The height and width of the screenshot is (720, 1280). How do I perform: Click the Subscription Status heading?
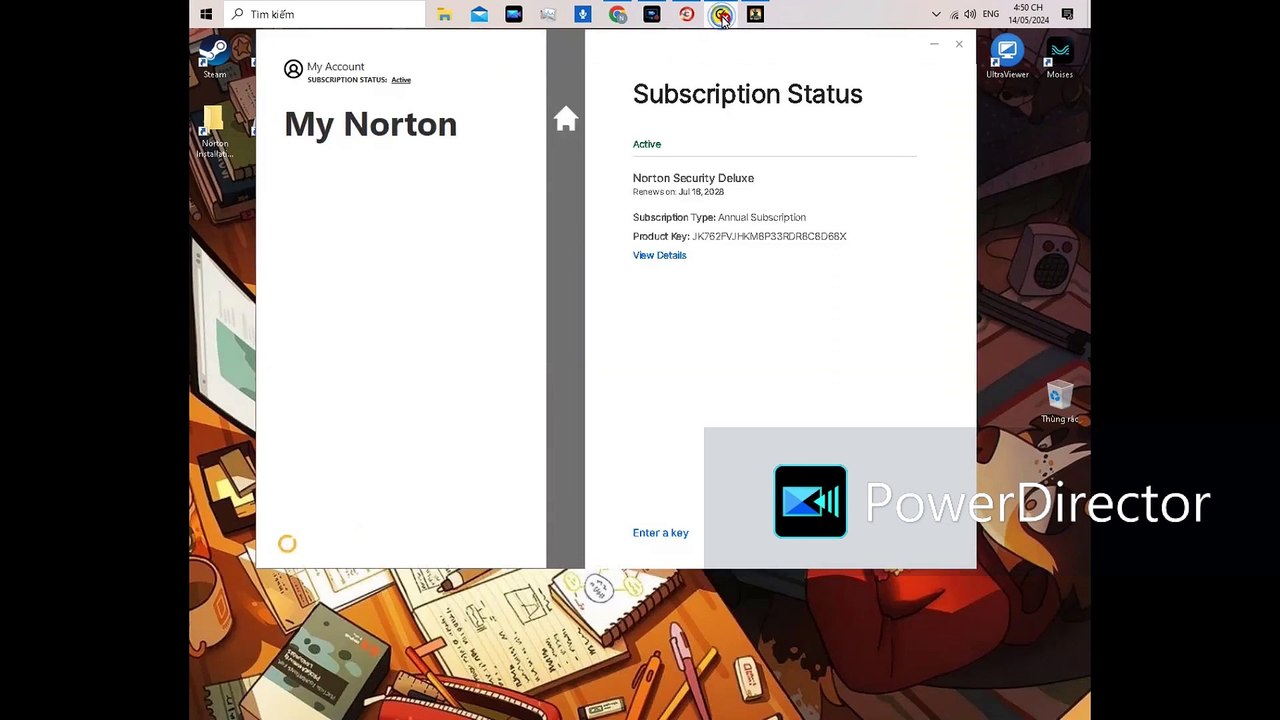747,94
